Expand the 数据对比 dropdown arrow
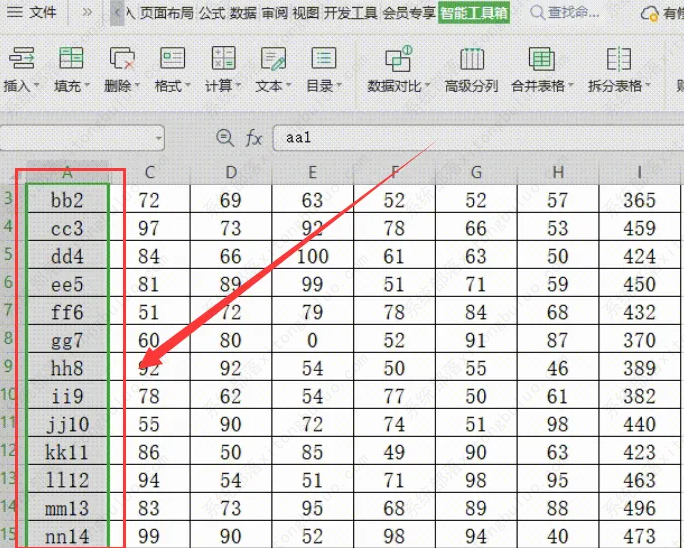The height and width of the screenshot is (548, 684). pyautogui.click(x=428, y=86)
